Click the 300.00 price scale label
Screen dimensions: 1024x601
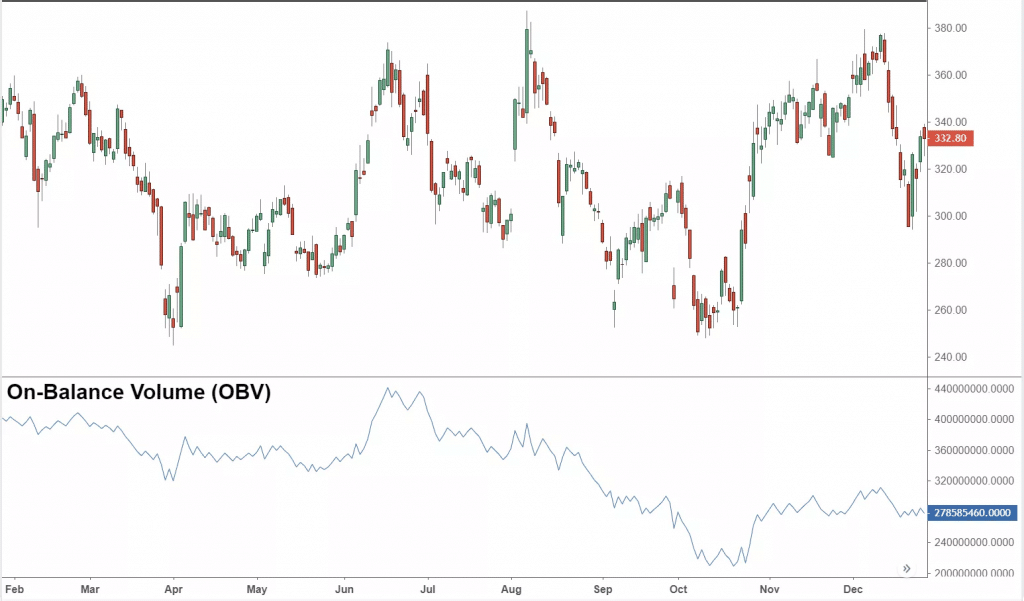[x=948, y=216]
